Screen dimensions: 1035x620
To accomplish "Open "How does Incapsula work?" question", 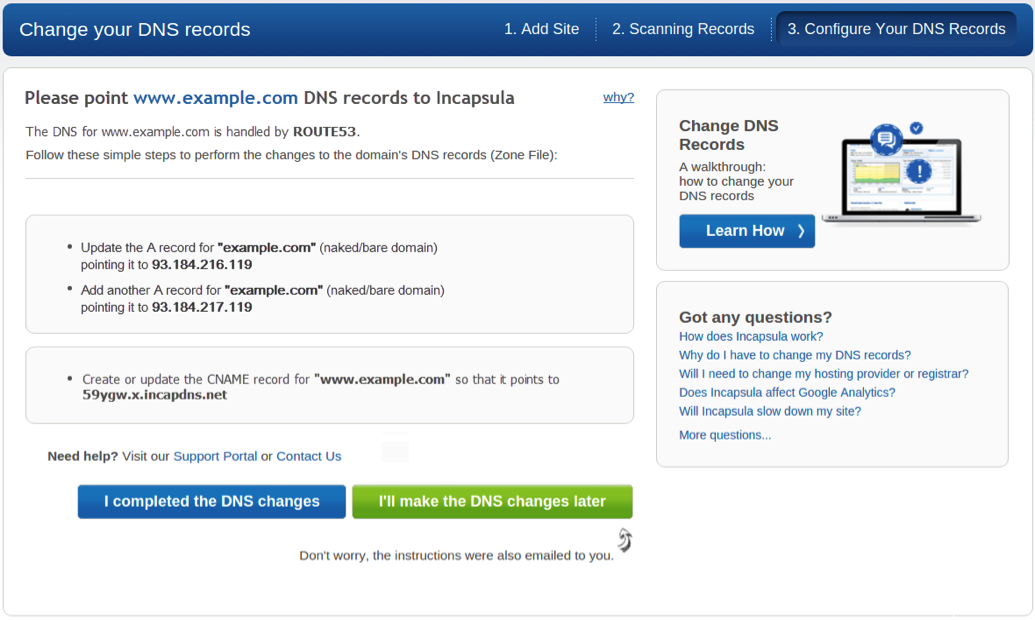I will 751,337.
